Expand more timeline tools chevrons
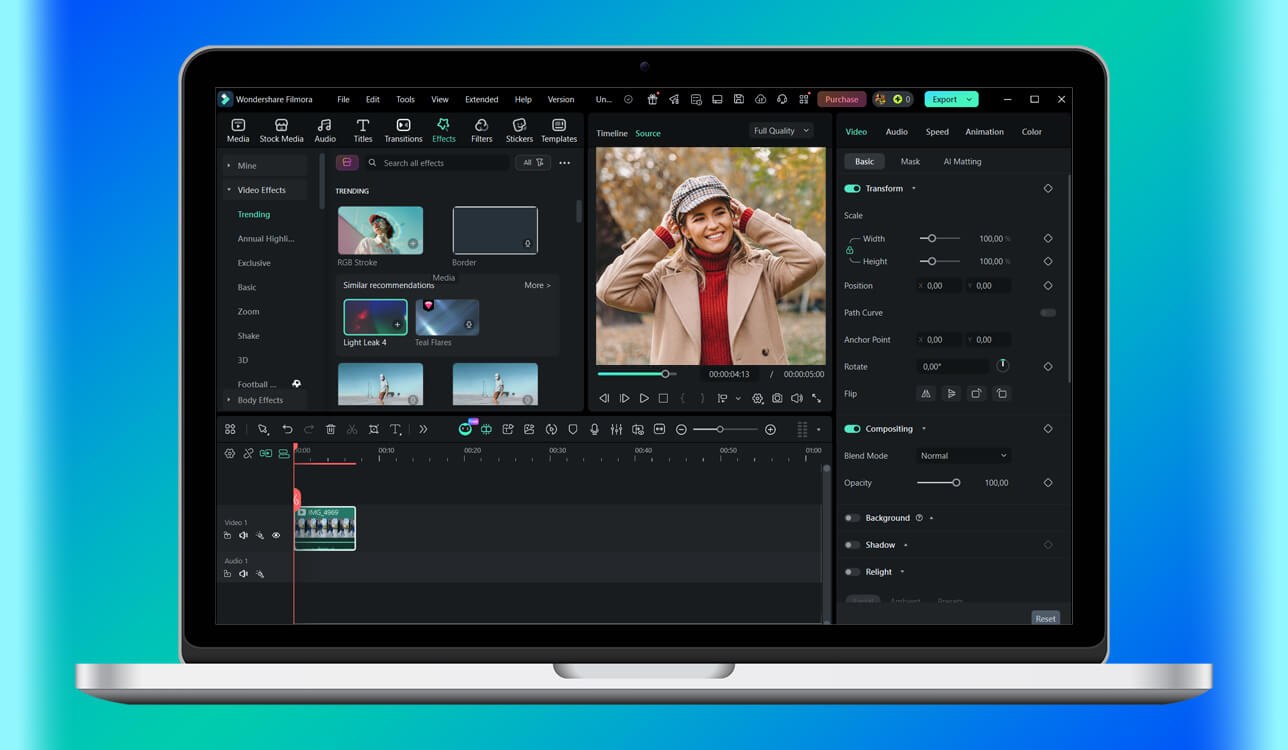Viewport: 1288px width, 750px height. tap(423, 429)
